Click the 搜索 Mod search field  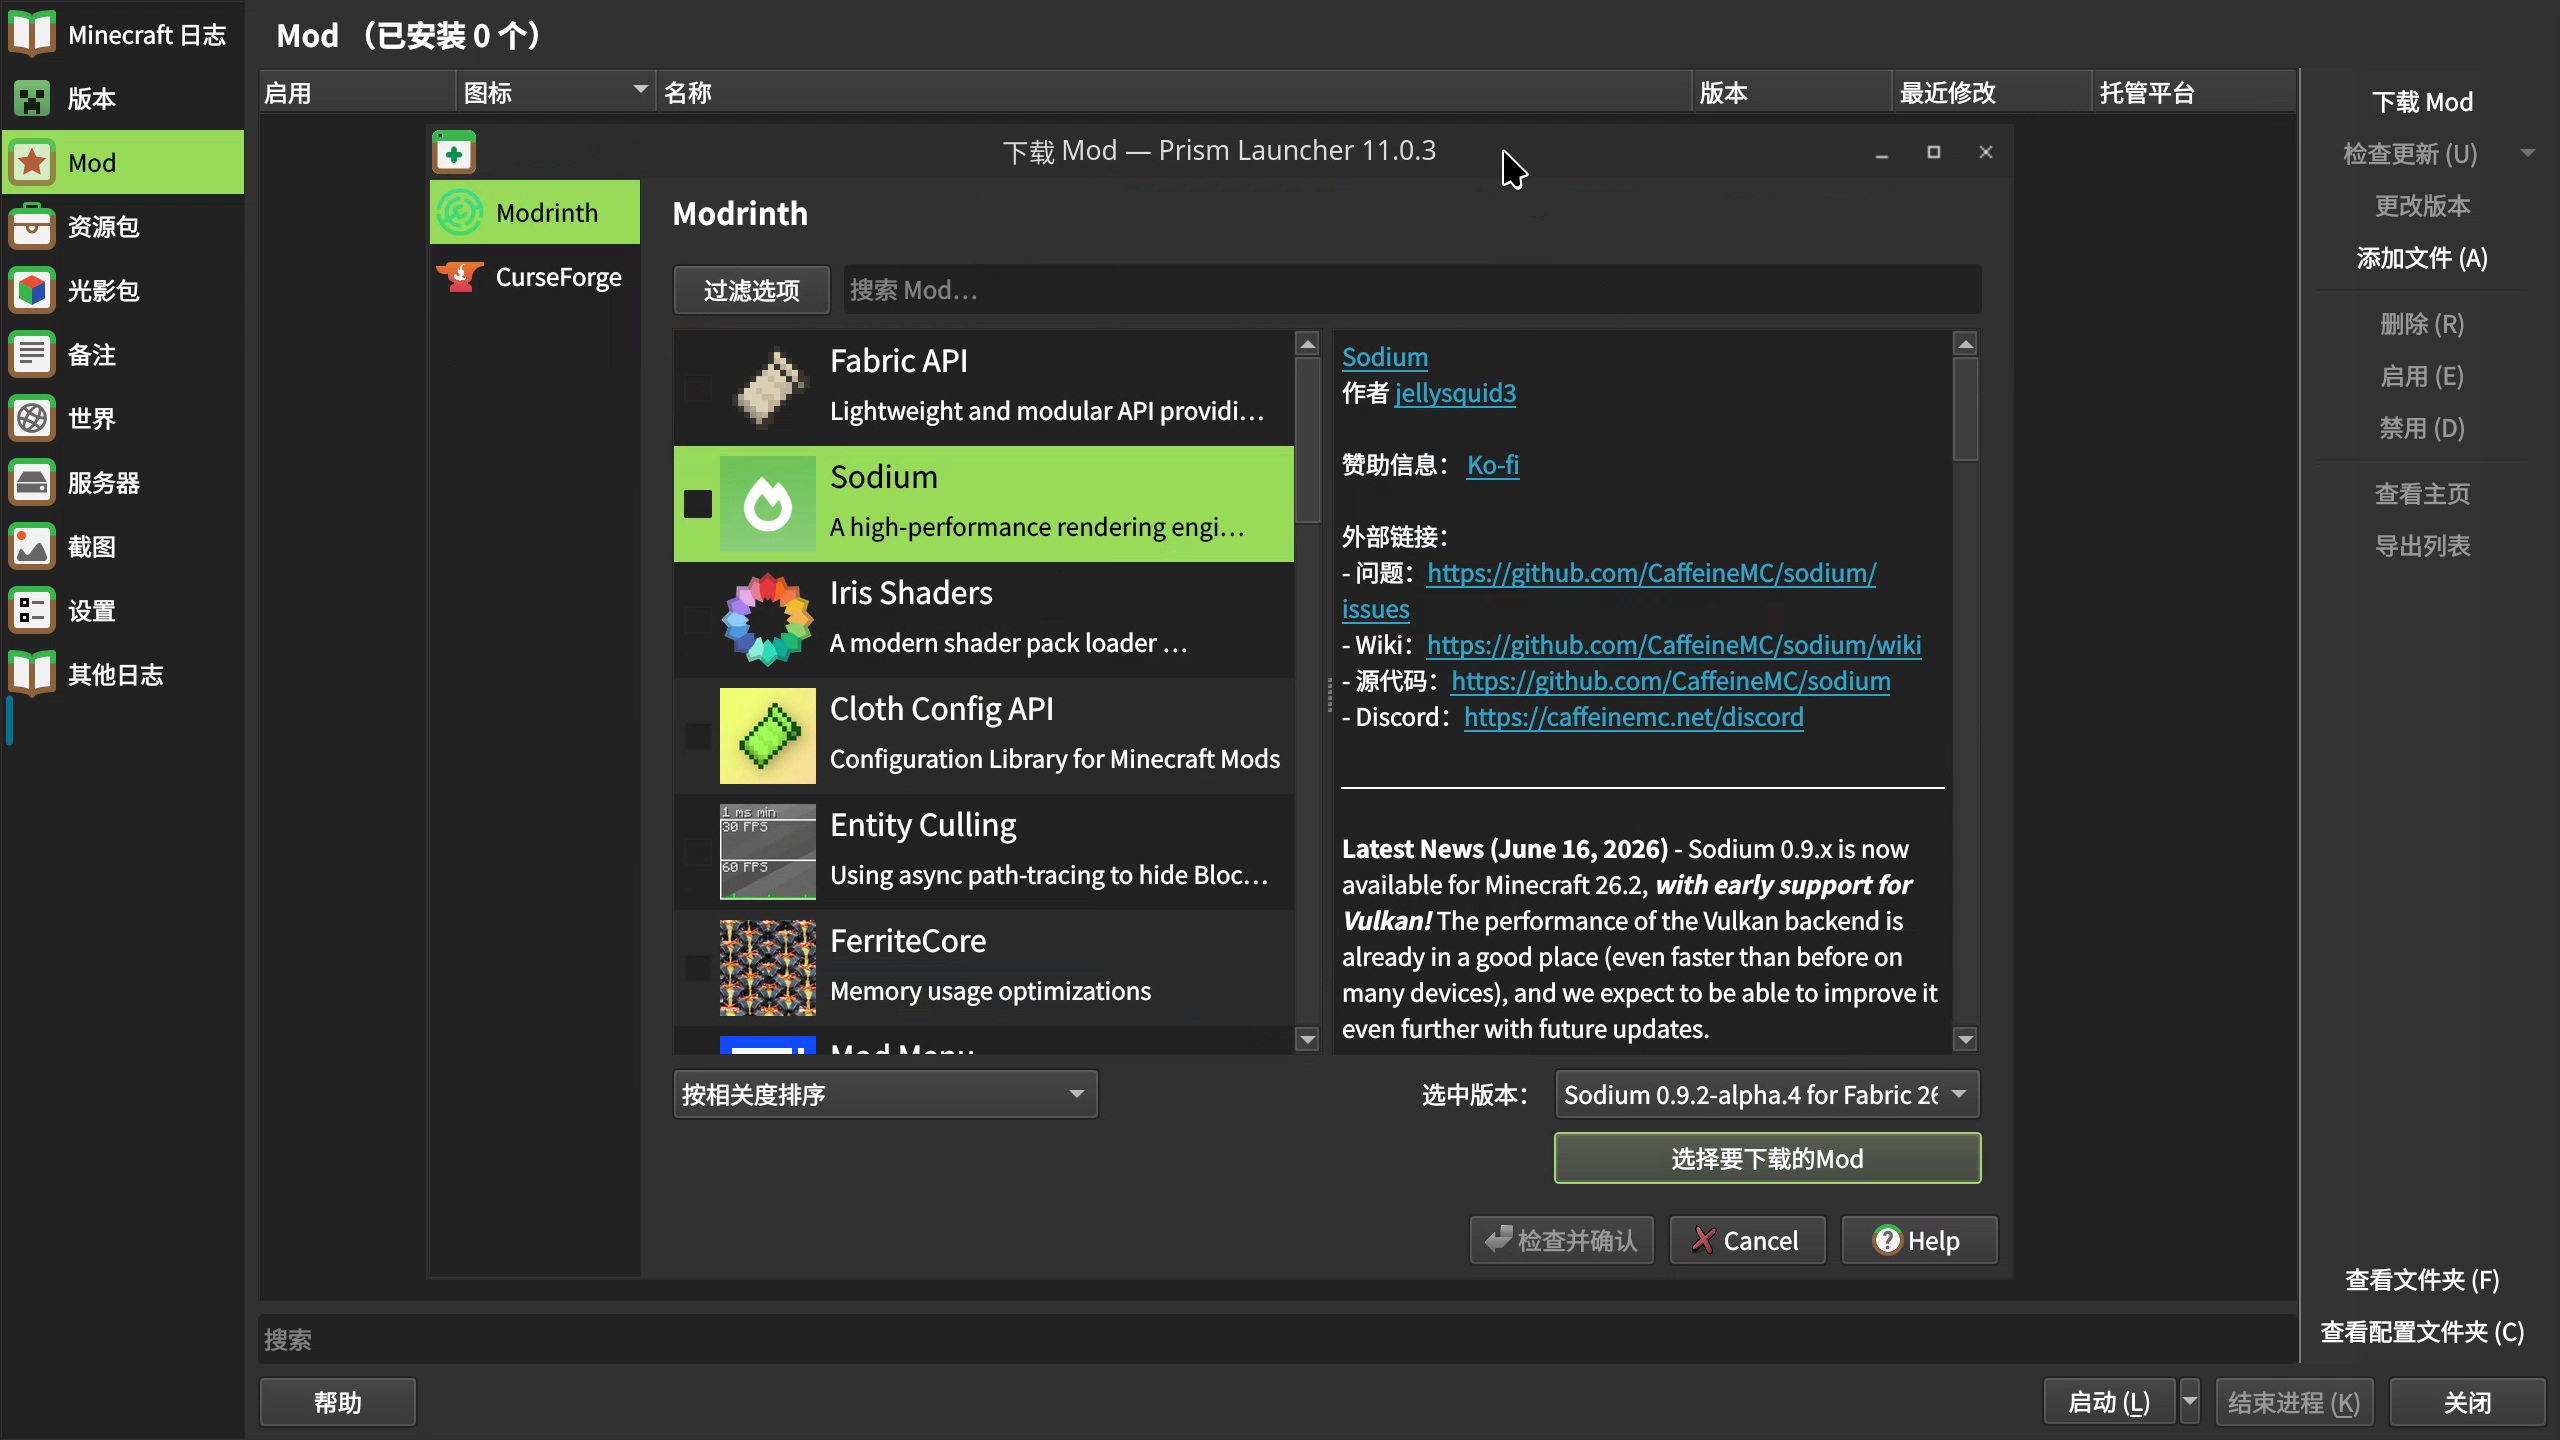(1412, 290)
